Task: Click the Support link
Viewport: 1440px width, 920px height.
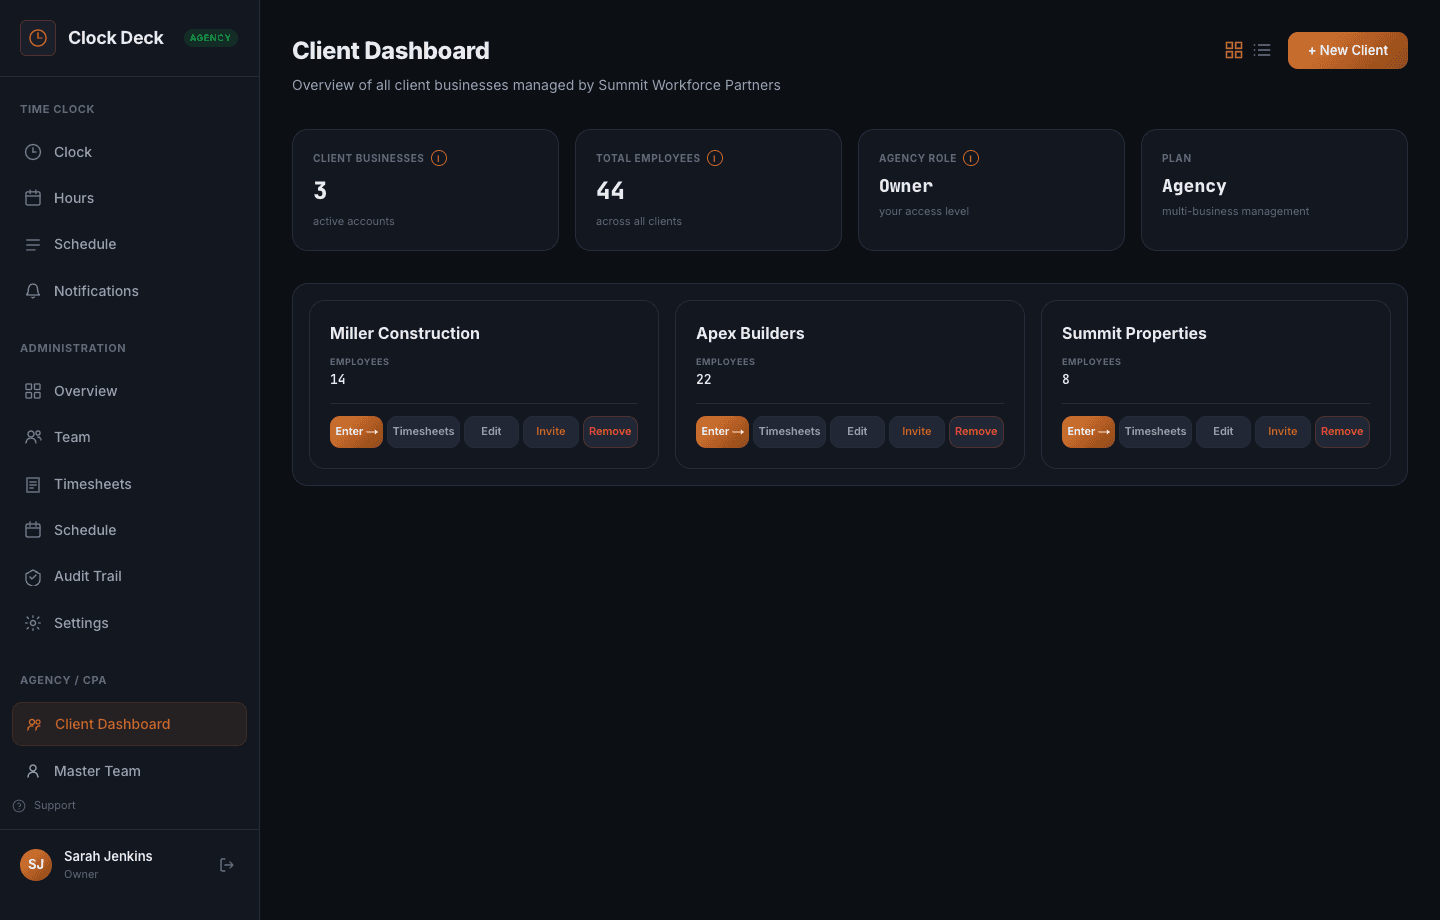Action: click(44, 805)
